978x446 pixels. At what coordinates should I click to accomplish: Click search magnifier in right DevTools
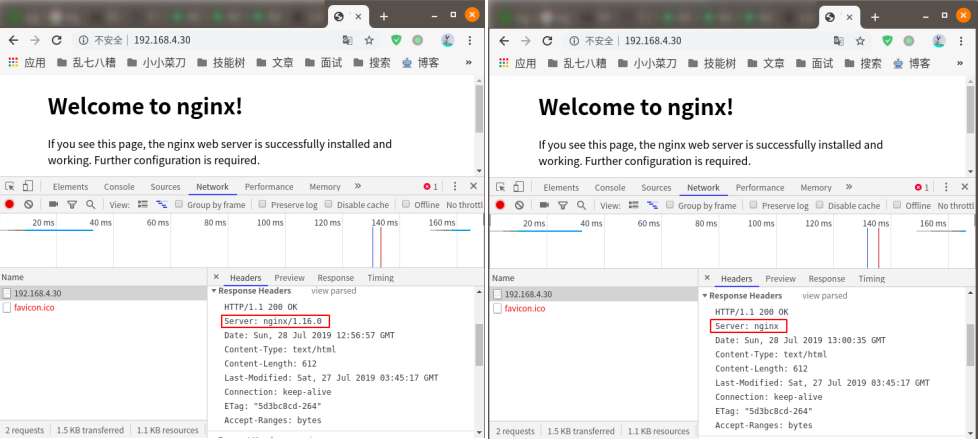[x=581, y=205]
